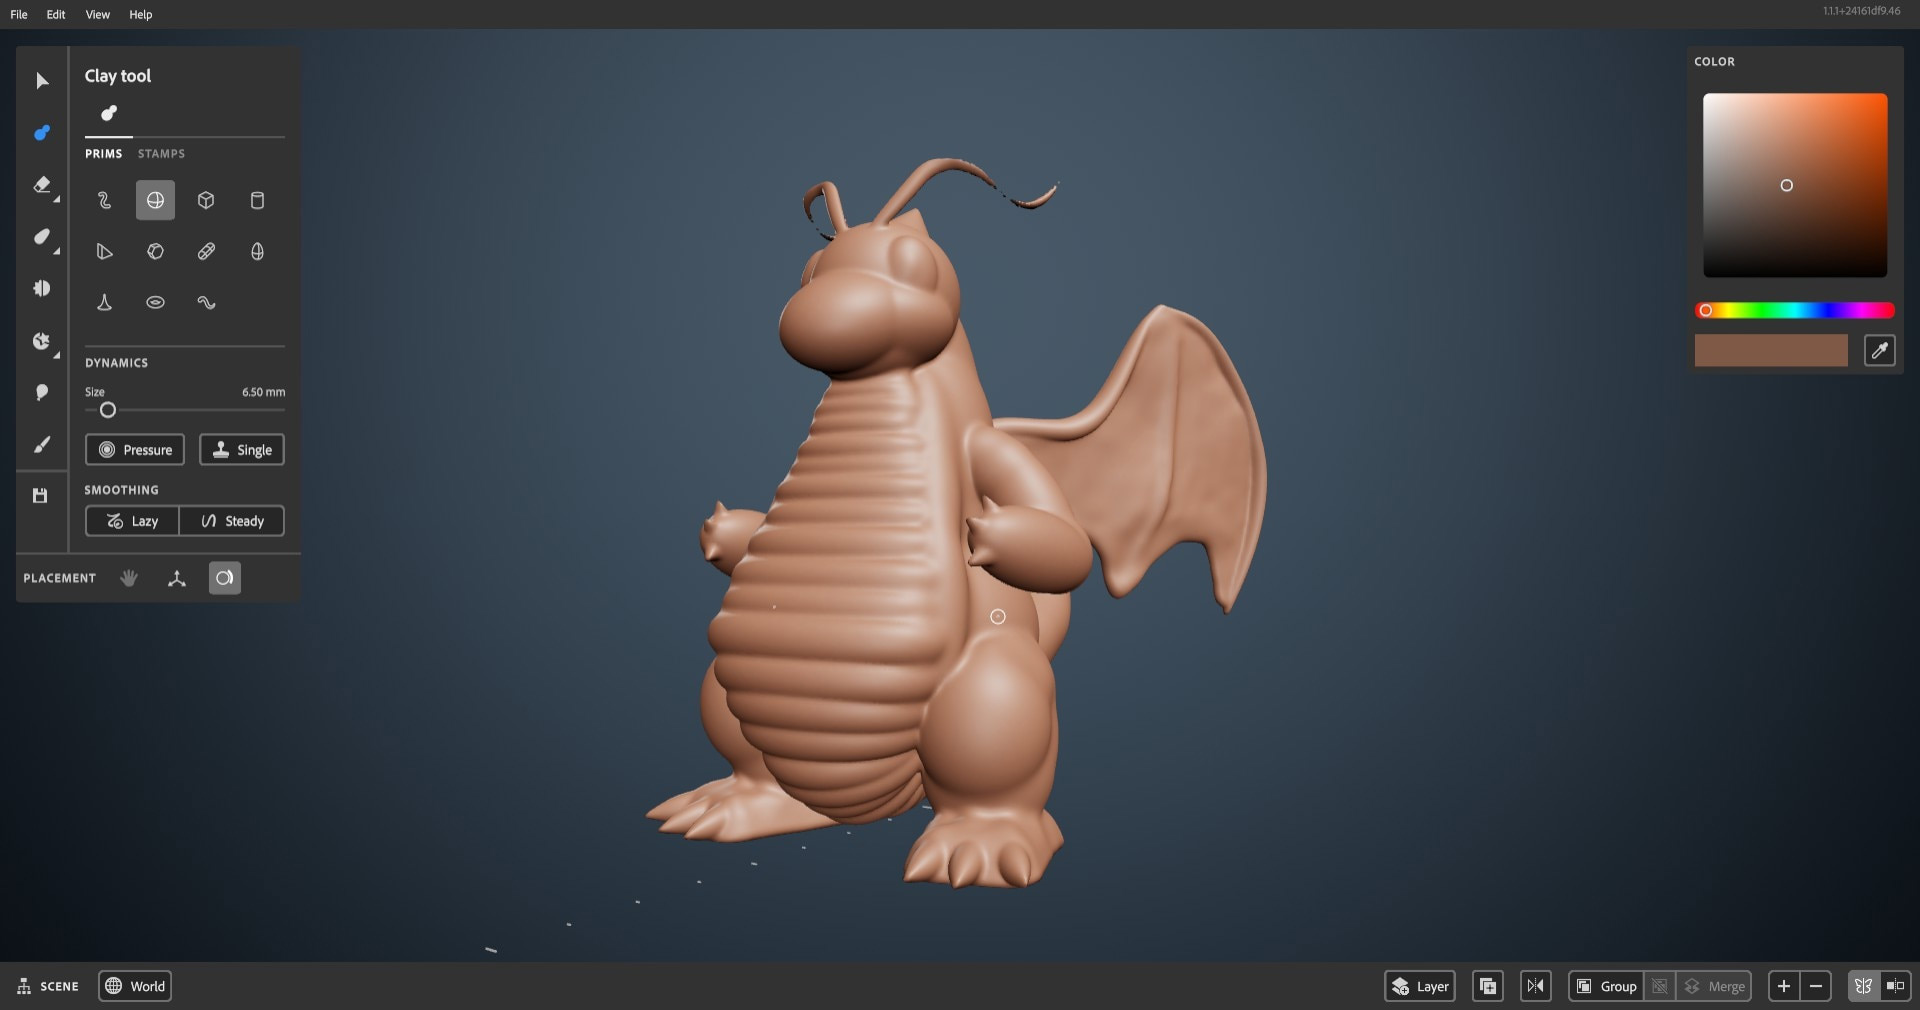Click the eyedropper color picker icon

pyautogui.click(x=1879, y=350)
